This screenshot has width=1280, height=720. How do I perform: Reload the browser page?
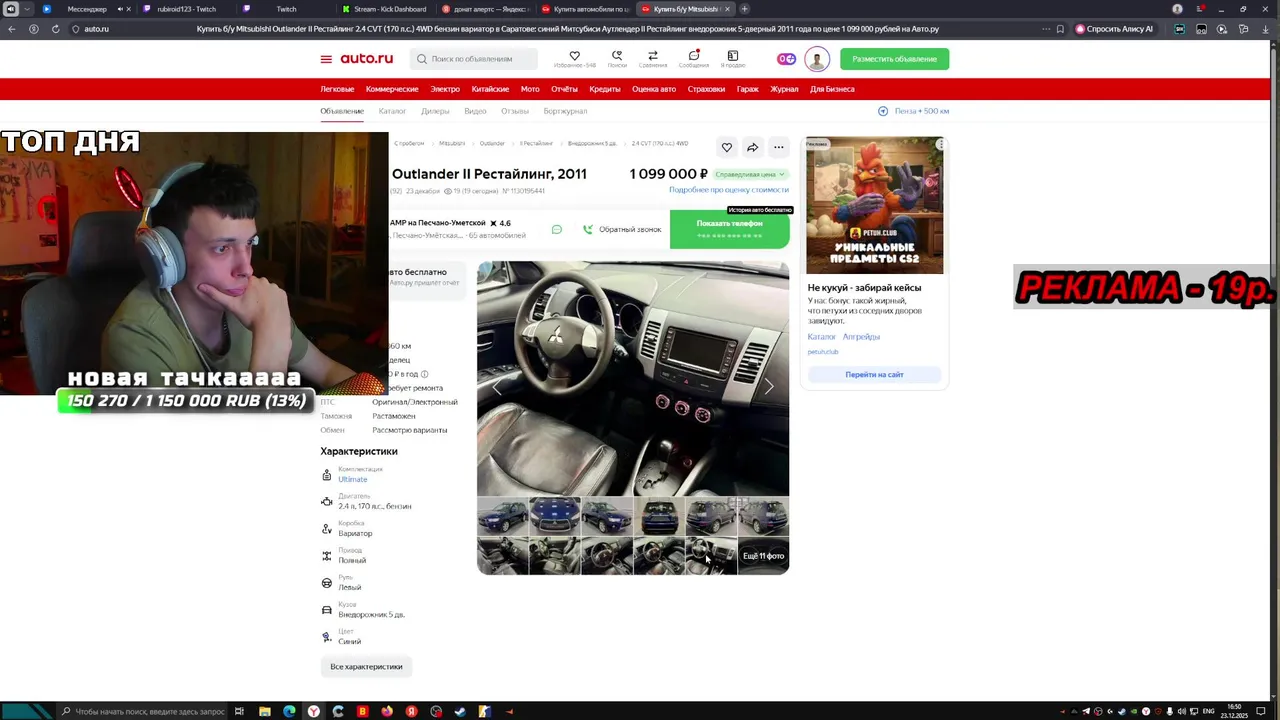[55, 29]
